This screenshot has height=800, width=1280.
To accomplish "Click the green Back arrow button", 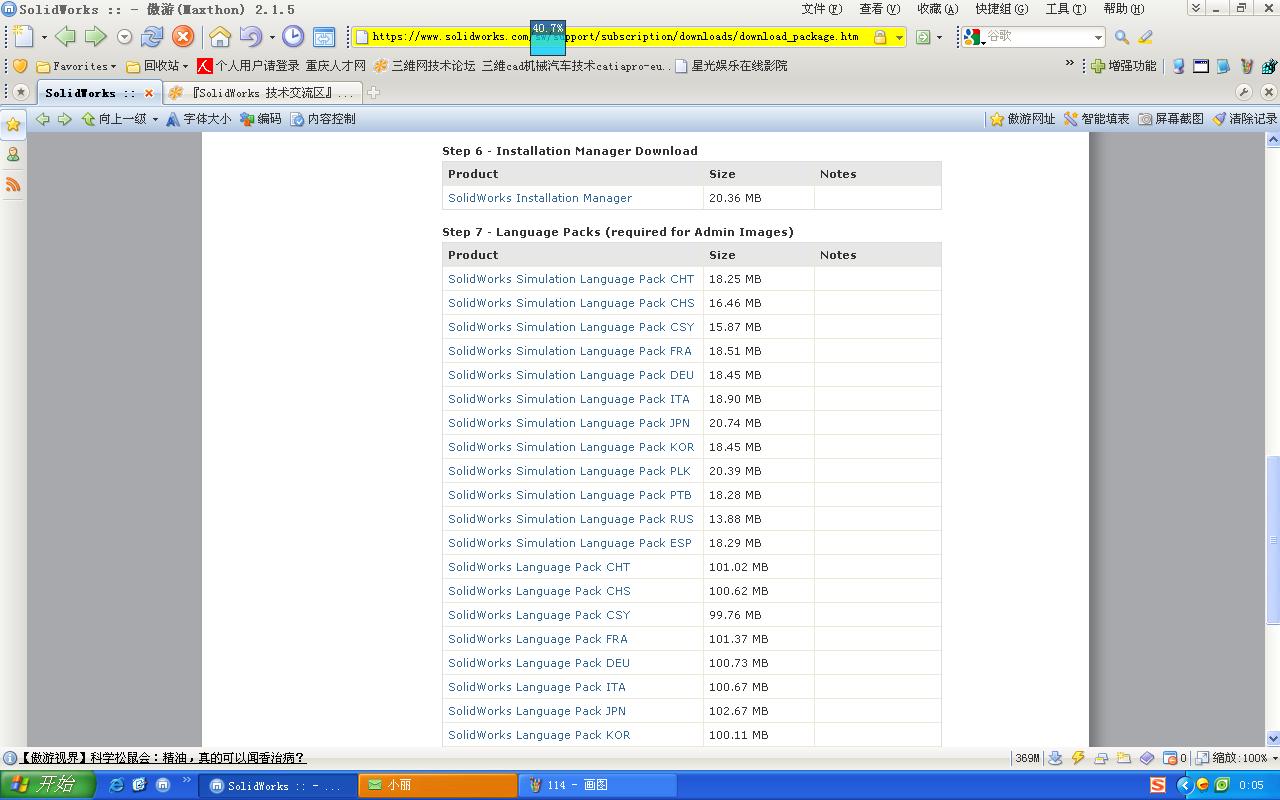I will [x=65, y=37].
